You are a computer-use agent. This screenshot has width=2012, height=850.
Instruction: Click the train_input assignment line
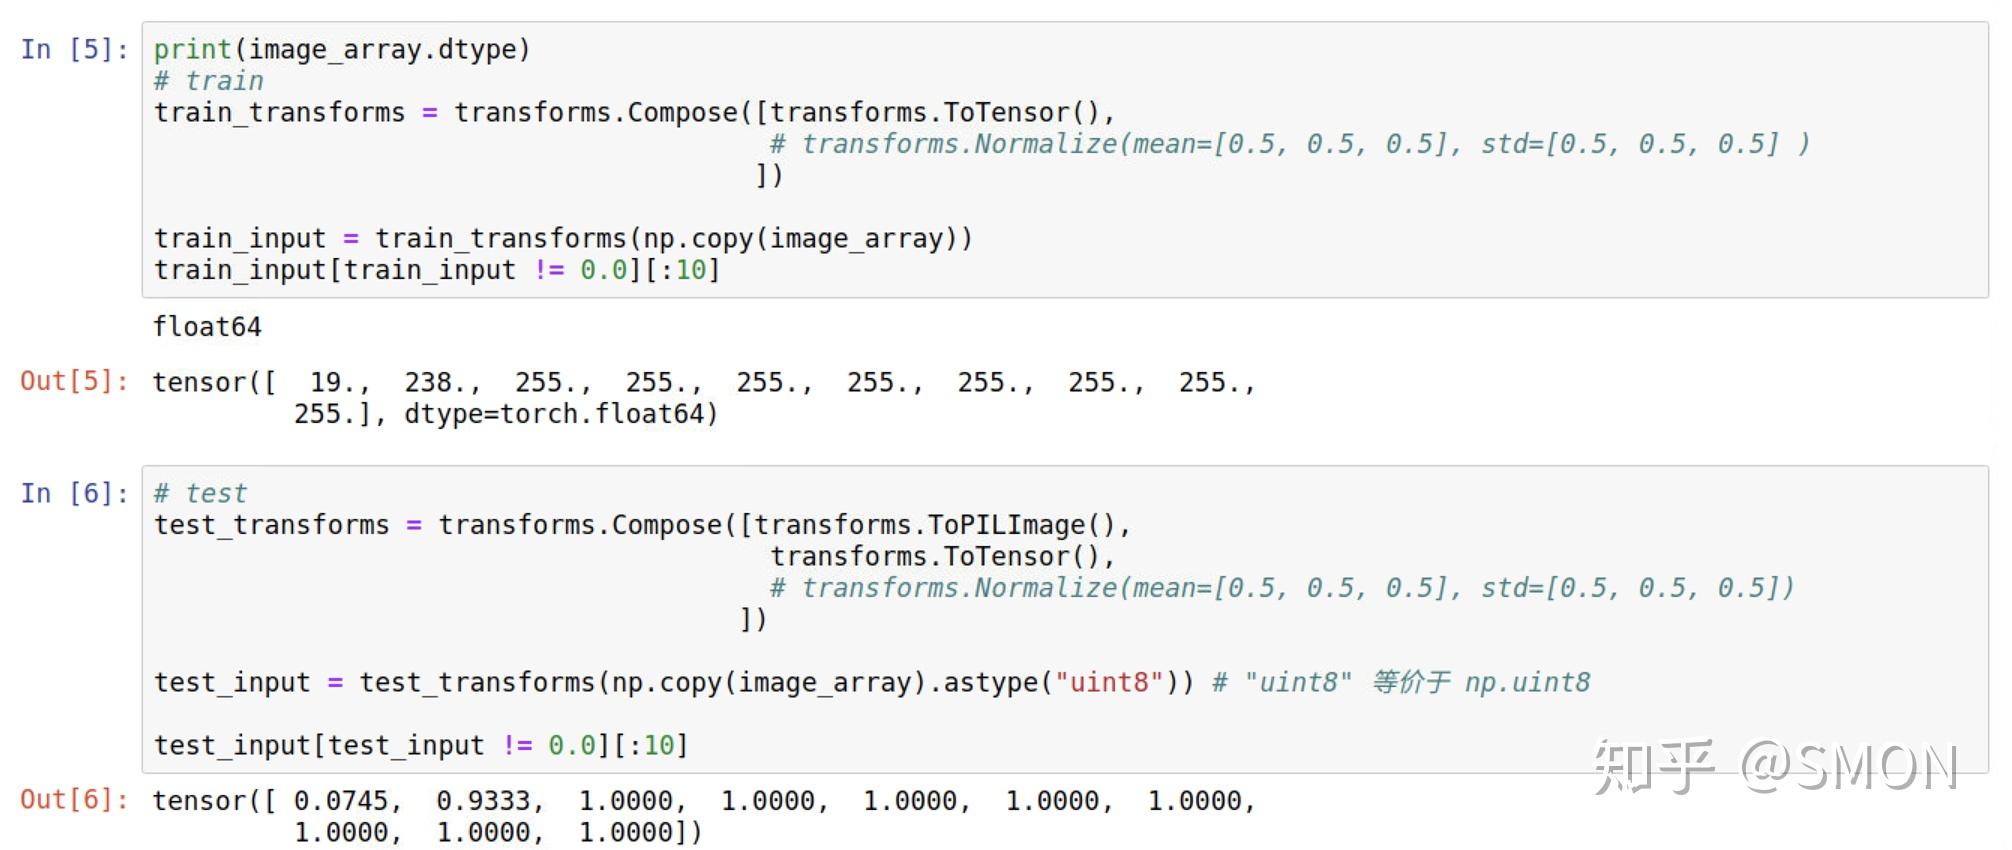click(x=563, y=238)
